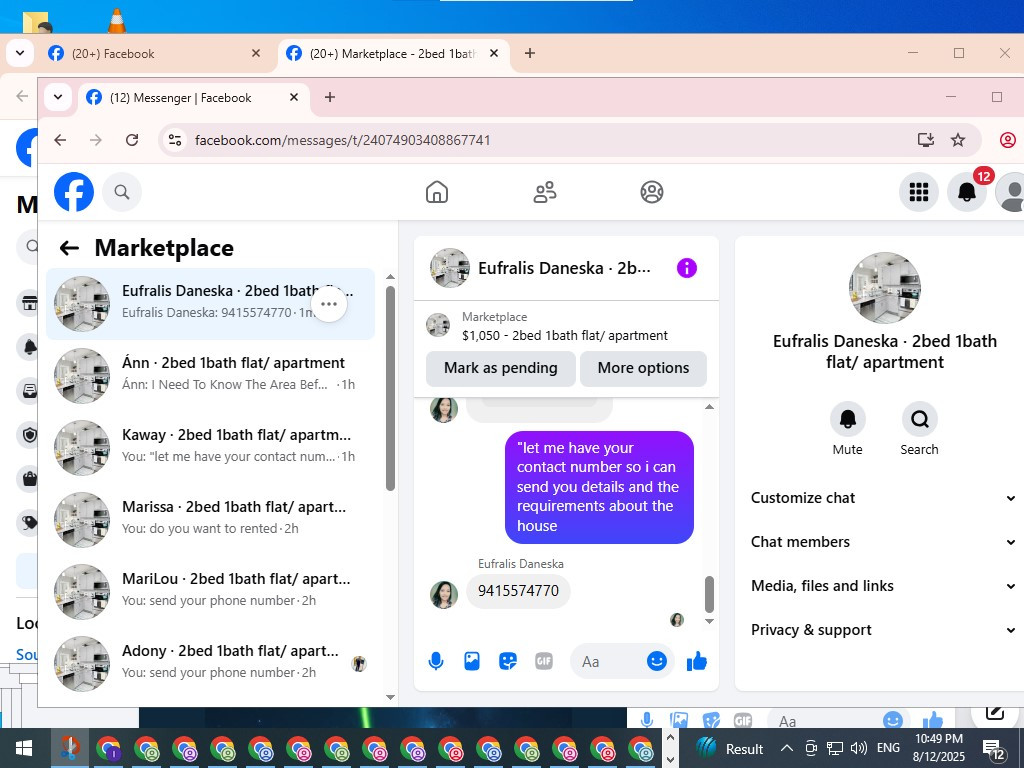Click the facebook.com address bar URL
The image size is (1024, 768).
342,140
